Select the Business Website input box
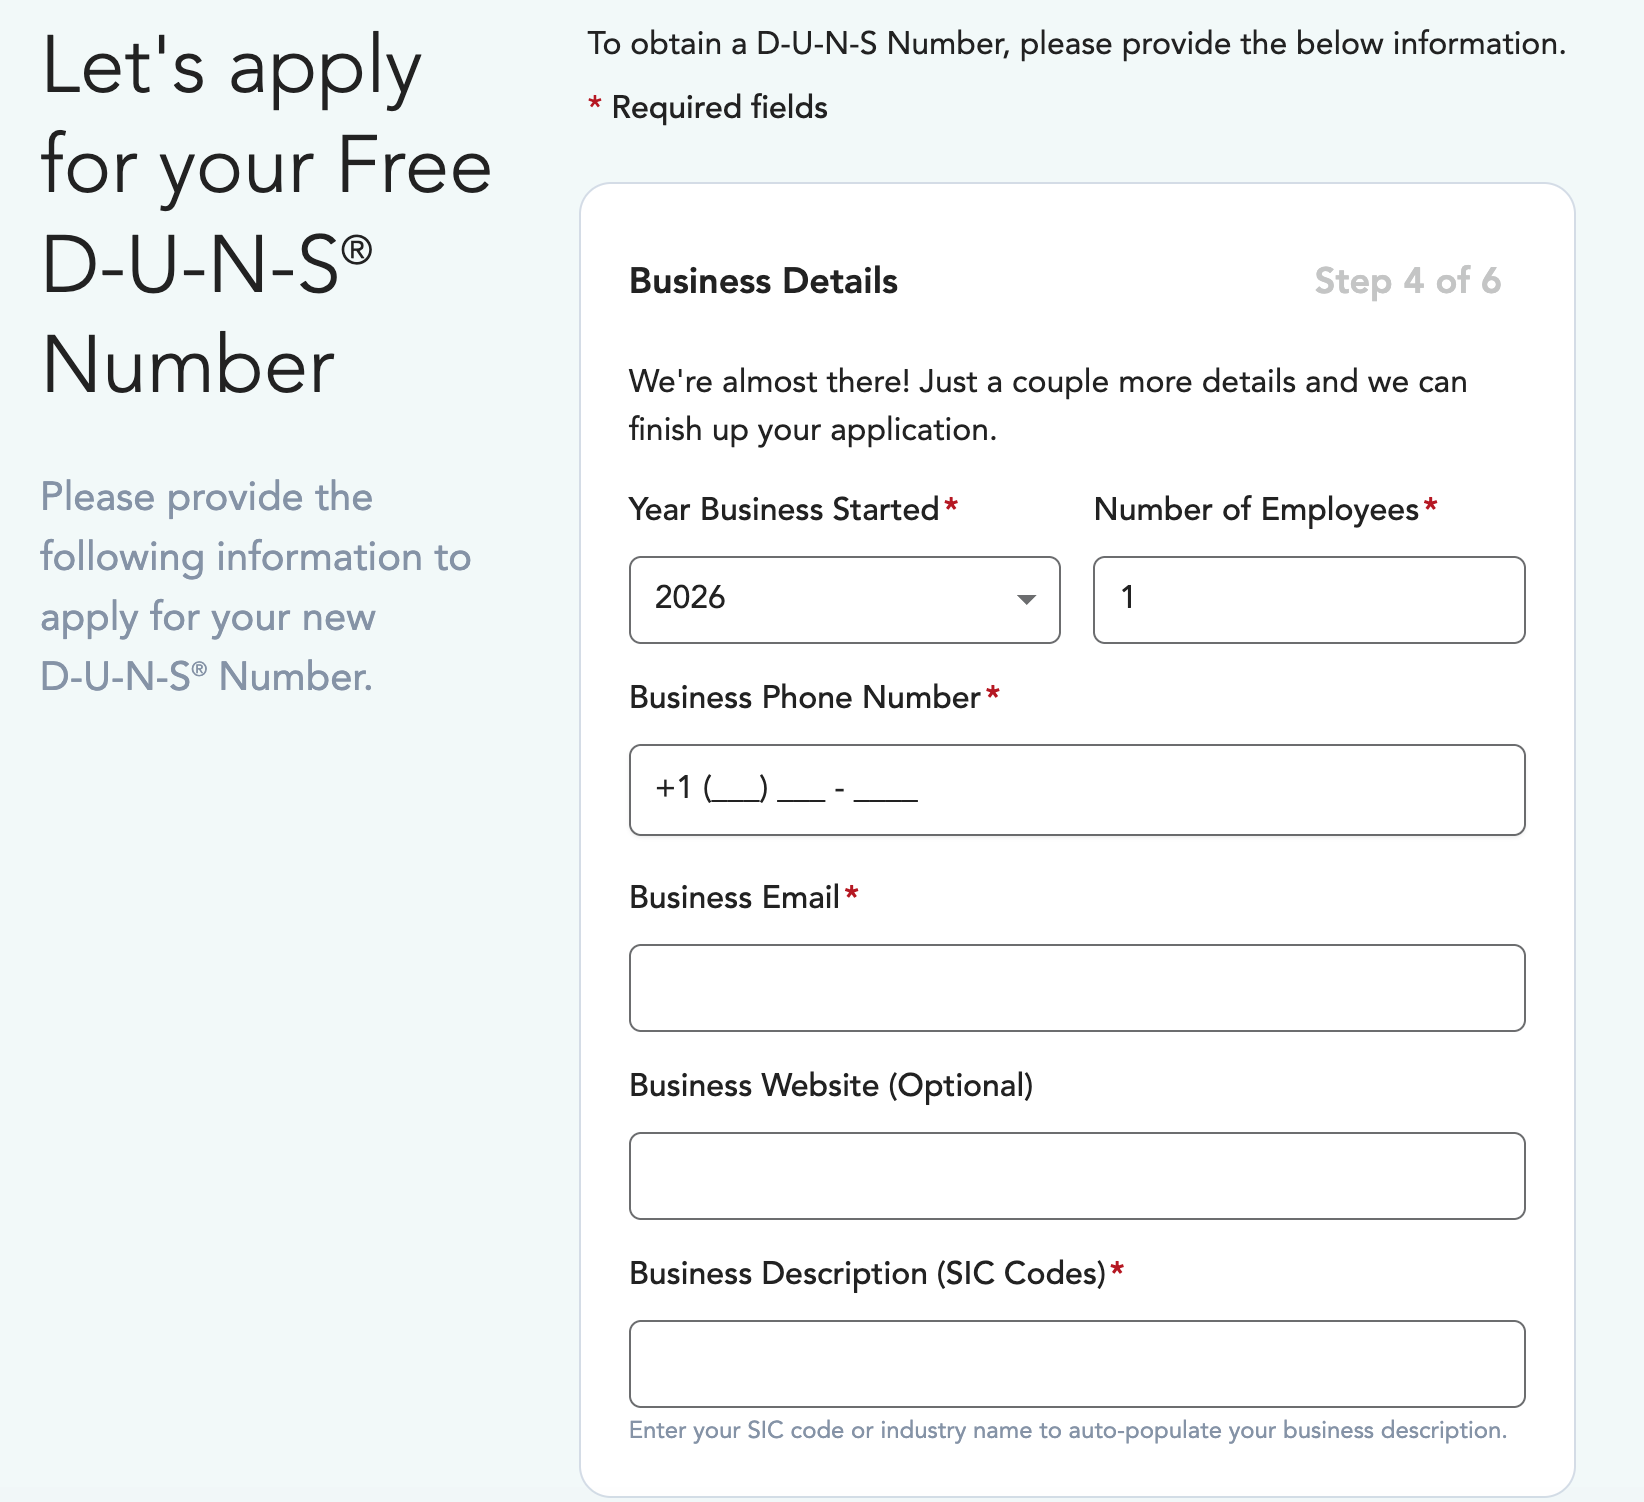Screen dimensions: 1644x1502 (1076, 1175)
